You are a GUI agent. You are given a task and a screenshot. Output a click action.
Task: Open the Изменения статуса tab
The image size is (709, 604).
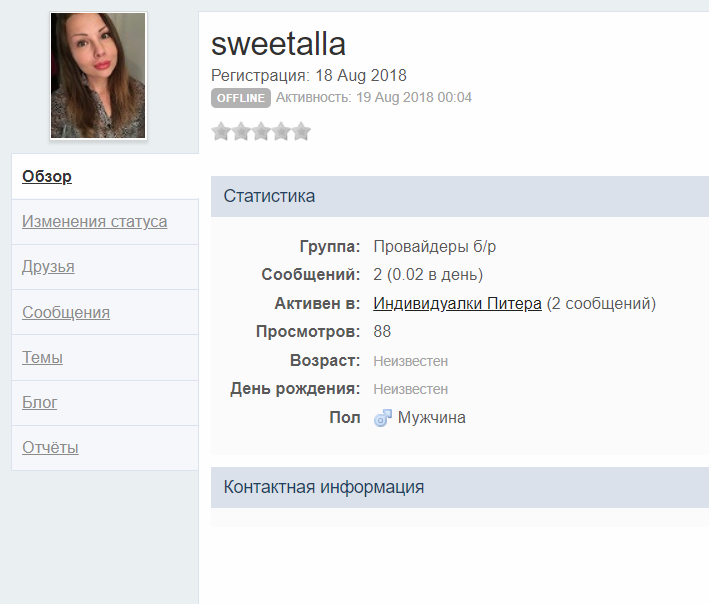[94, 222]
